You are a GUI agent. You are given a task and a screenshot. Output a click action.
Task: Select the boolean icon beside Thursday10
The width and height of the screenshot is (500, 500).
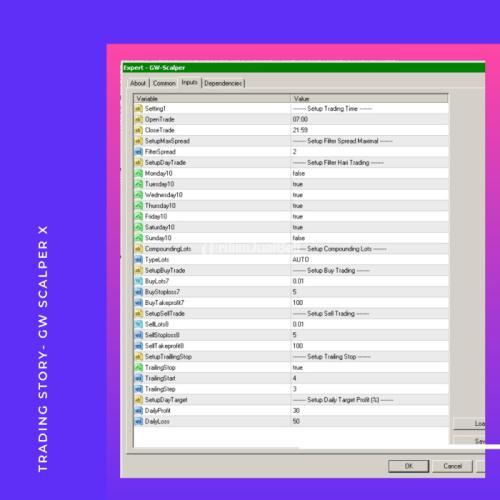pyautogui.click(x=139, y=206)
